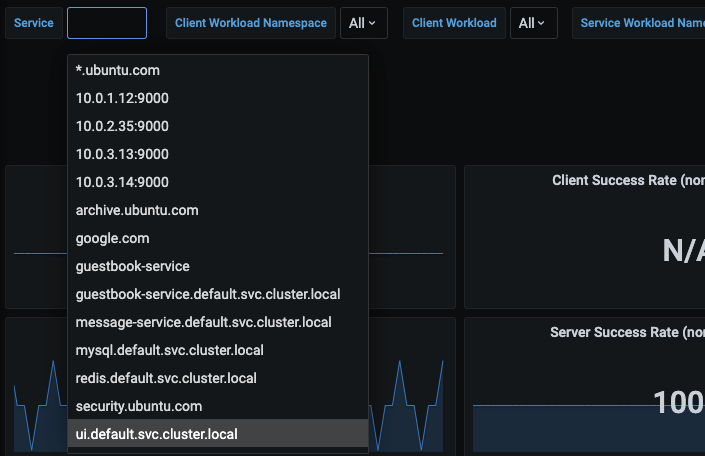Pick the guestbook-service option
The height and width of the screenshot is (456, 705).
[132, 266]
